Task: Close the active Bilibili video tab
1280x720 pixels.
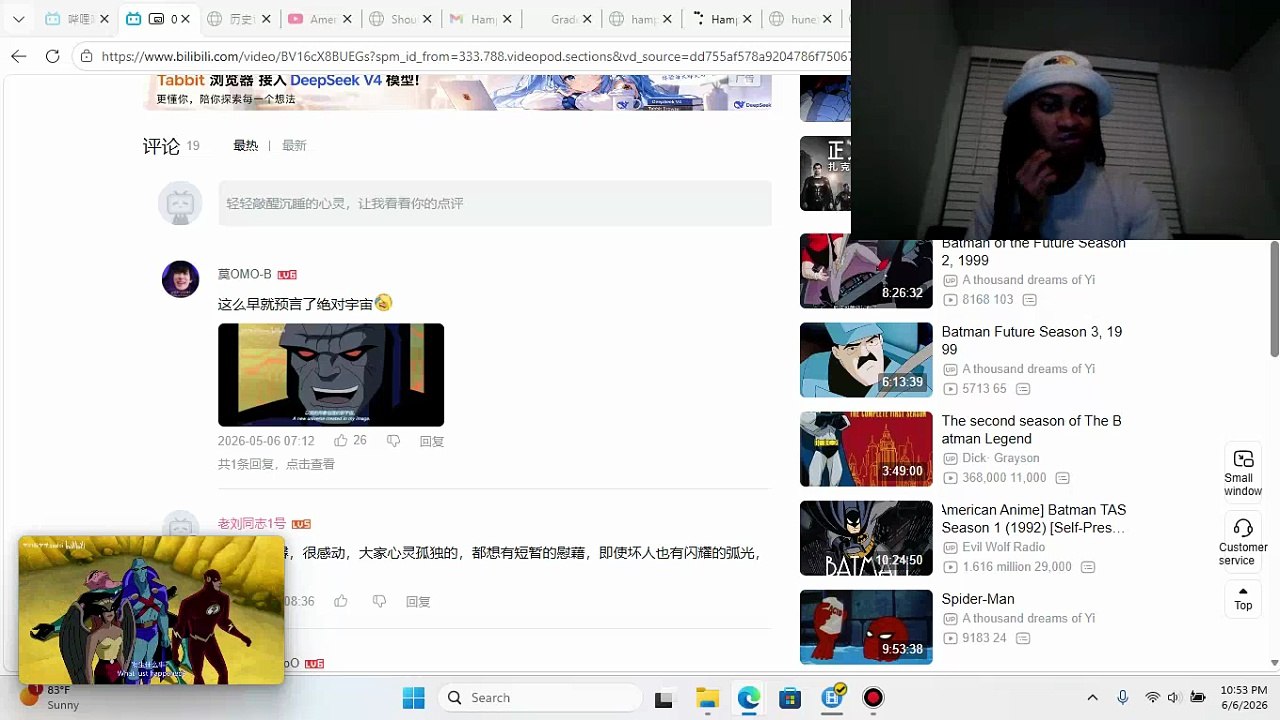Action: 185,19
